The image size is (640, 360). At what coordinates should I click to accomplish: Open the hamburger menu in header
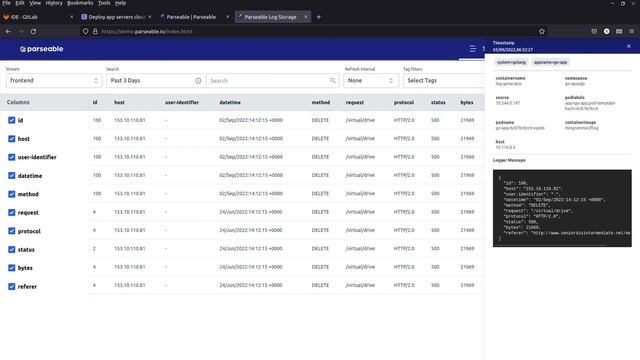tap(472, 49)
